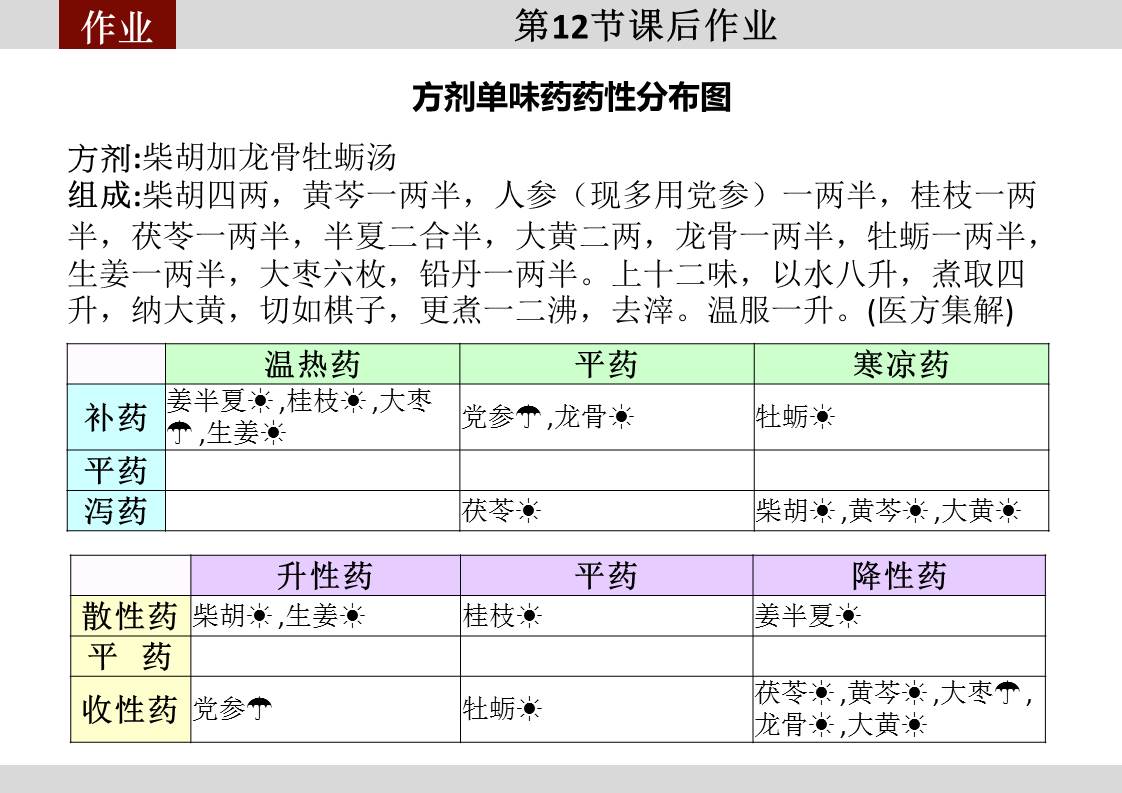
Task: Select the green 平药 column header
Action: [607, 364]
